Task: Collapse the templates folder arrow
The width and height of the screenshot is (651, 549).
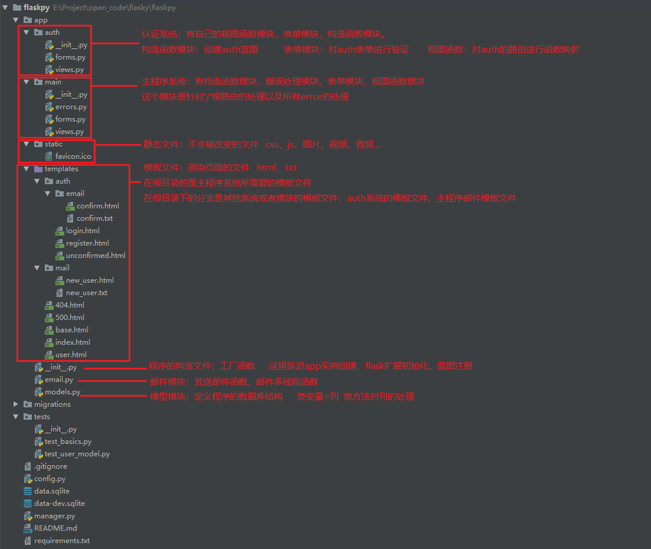Action: point(27,169)
